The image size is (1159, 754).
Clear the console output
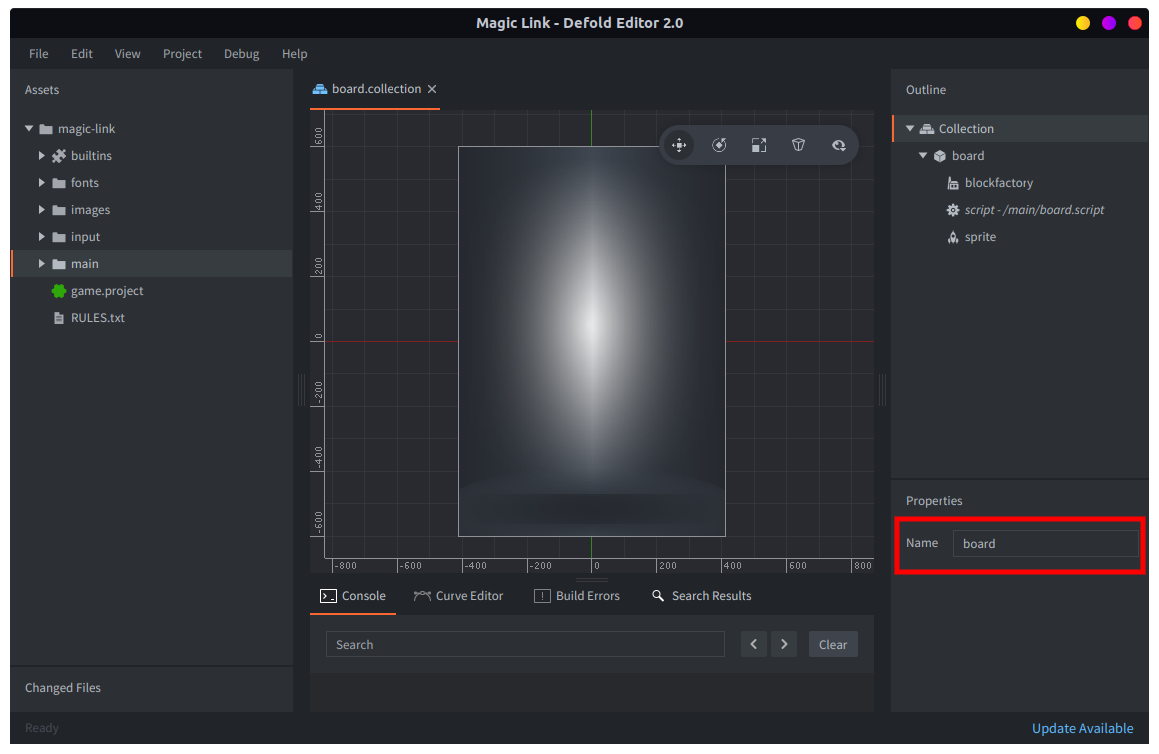pyautogui.click(x=832, y=645)
